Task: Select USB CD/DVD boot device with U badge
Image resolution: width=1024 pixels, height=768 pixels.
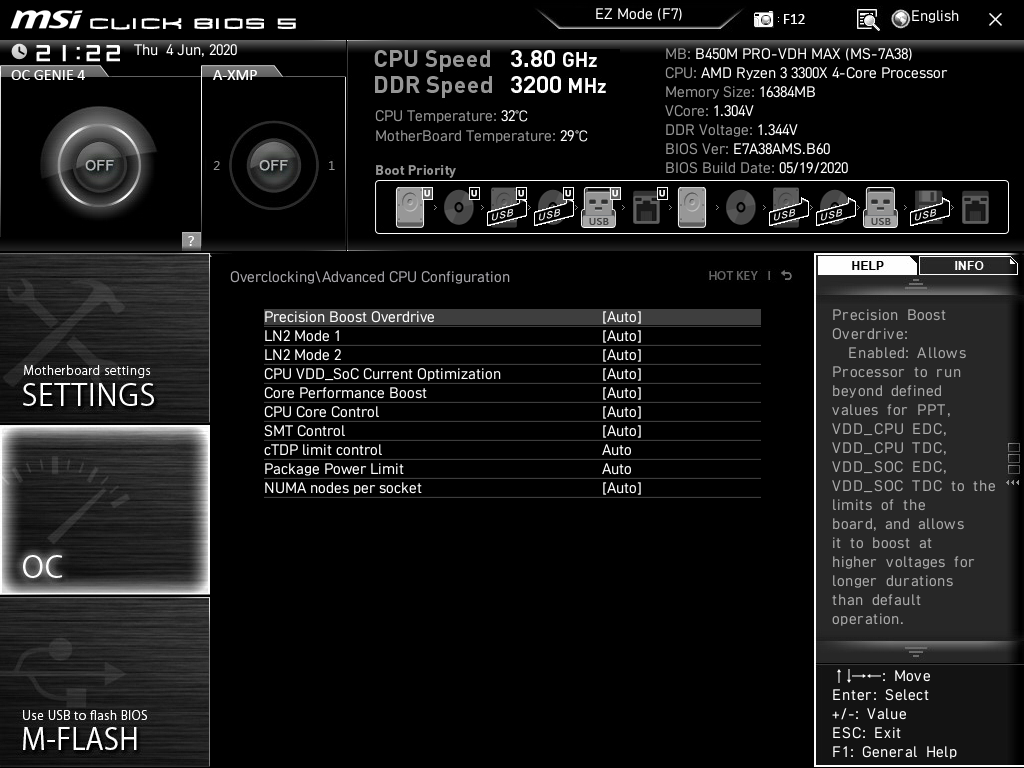Action: 554,207
